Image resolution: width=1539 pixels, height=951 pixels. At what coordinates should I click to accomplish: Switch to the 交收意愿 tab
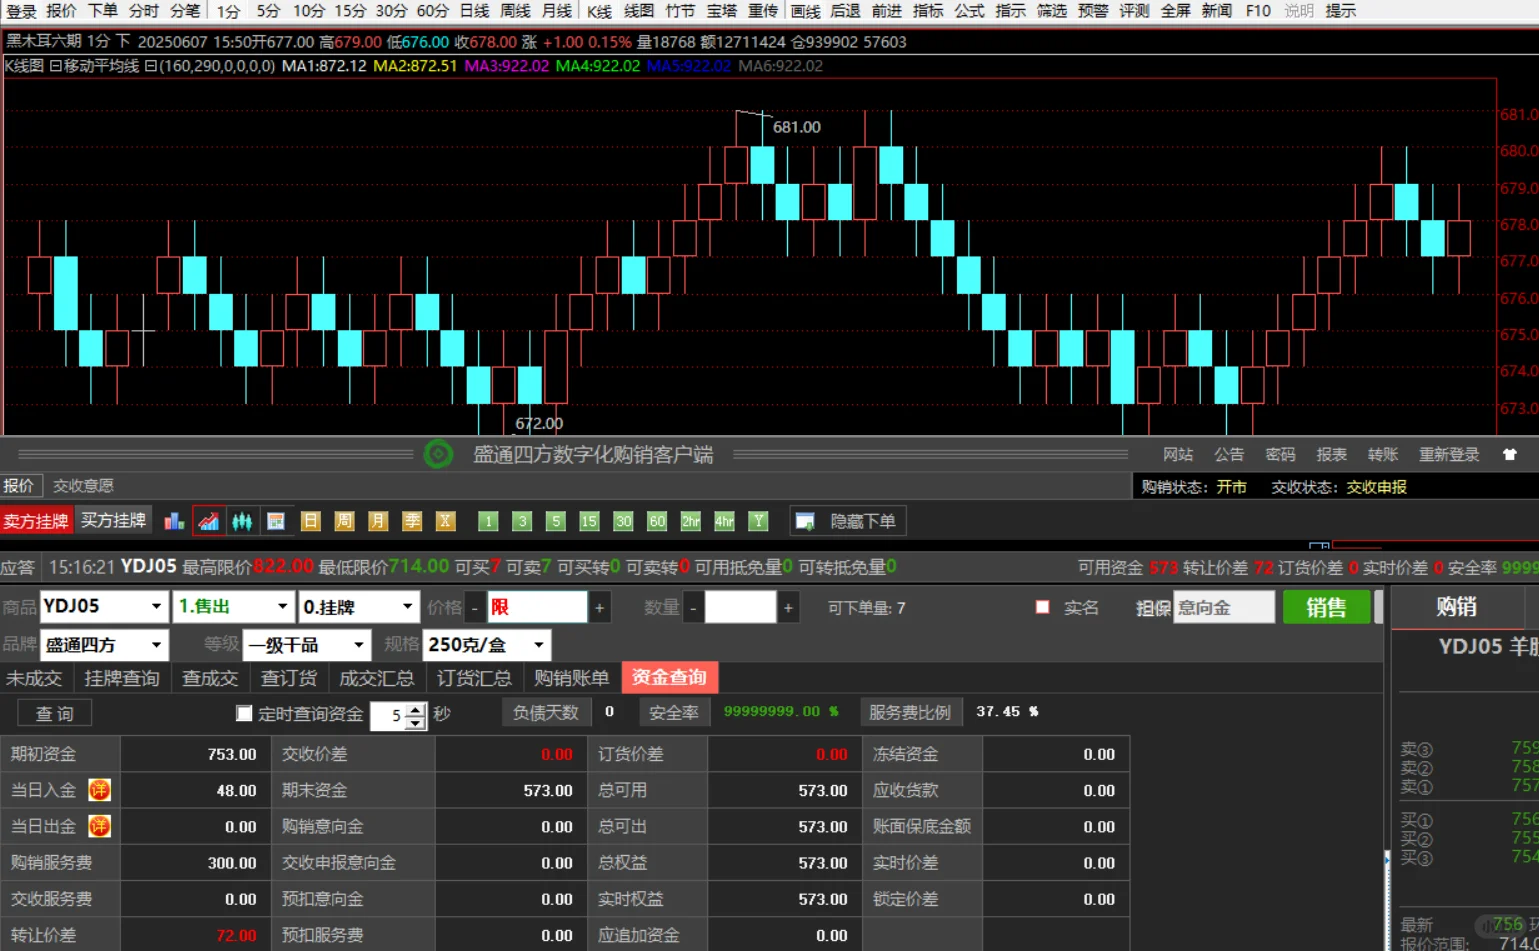click(x=83, y=486)
